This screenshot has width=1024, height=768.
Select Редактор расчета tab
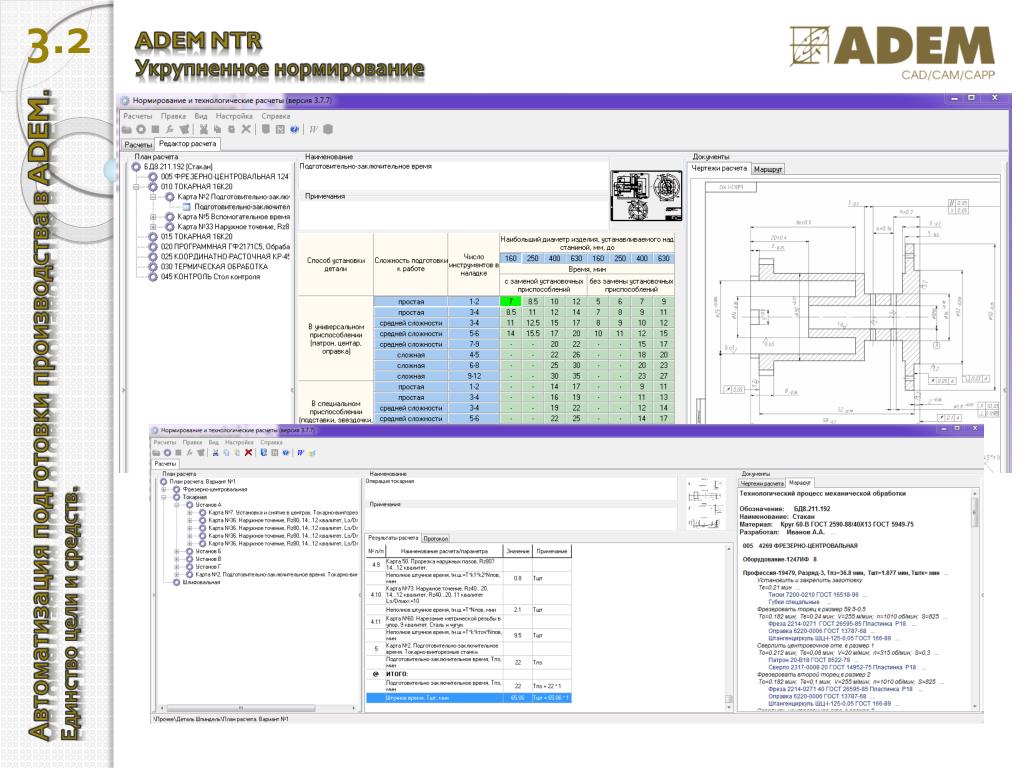tap(187, 143)
